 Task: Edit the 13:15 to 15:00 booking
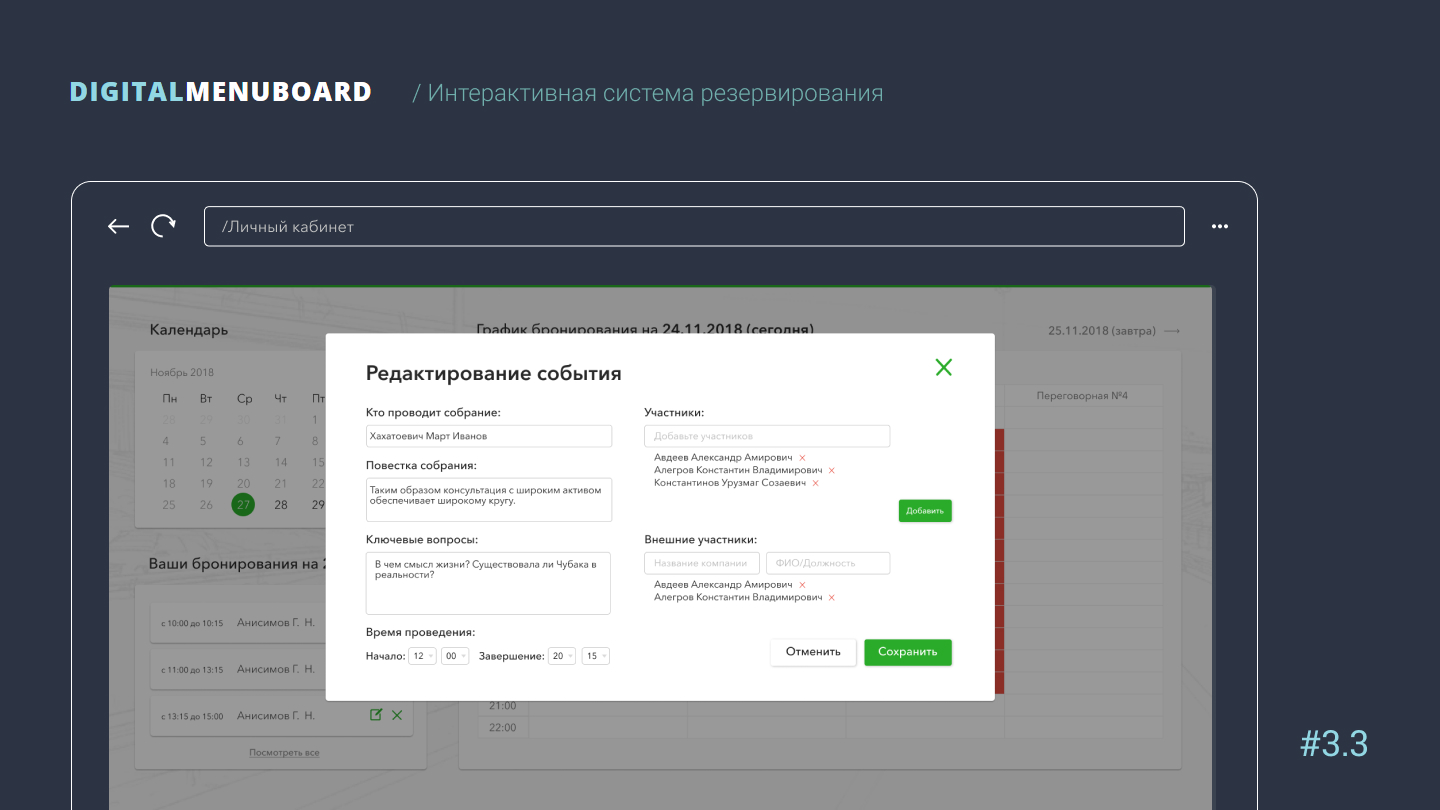[376, 715]
